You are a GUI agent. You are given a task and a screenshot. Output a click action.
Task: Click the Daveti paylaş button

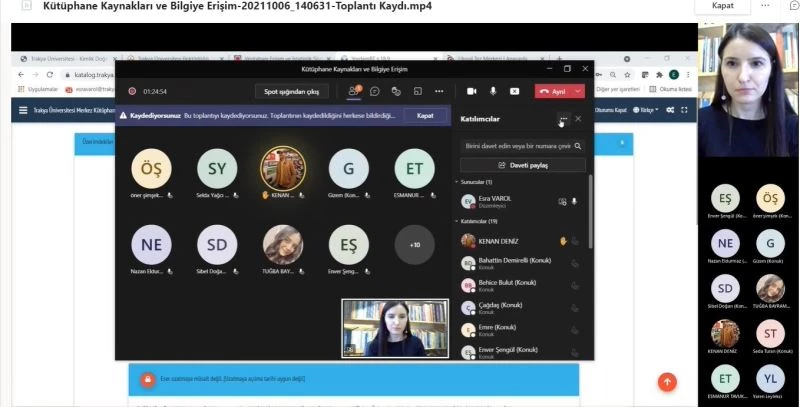521,164
